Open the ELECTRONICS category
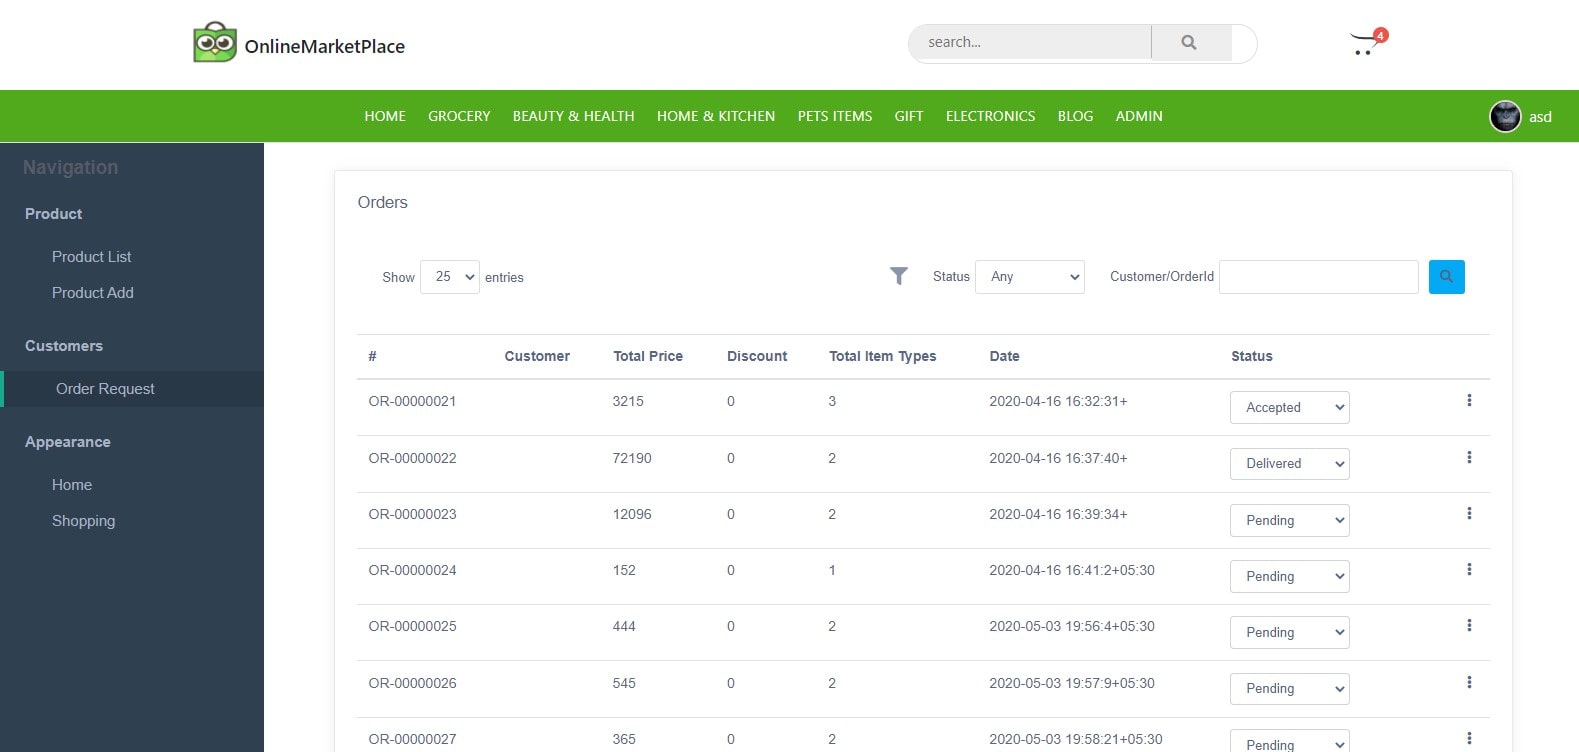1579x752 pixels. coord(991,116)
